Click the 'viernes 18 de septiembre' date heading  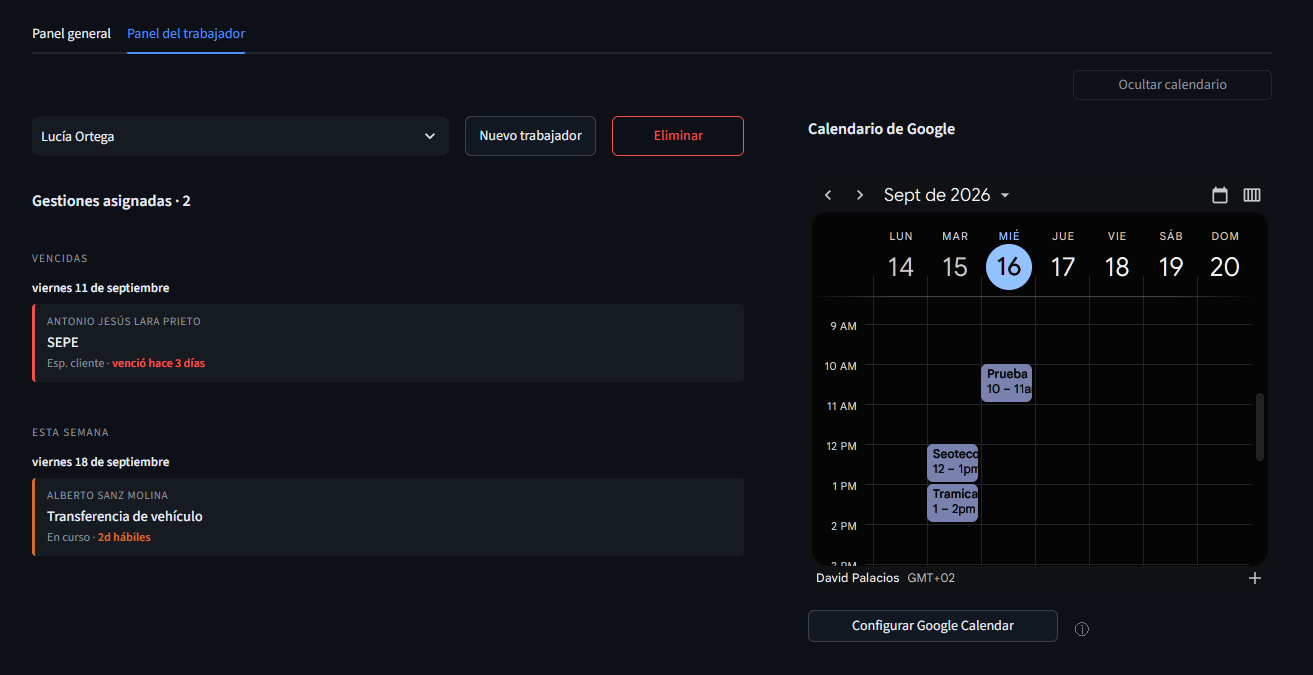[x=100, y=462]
